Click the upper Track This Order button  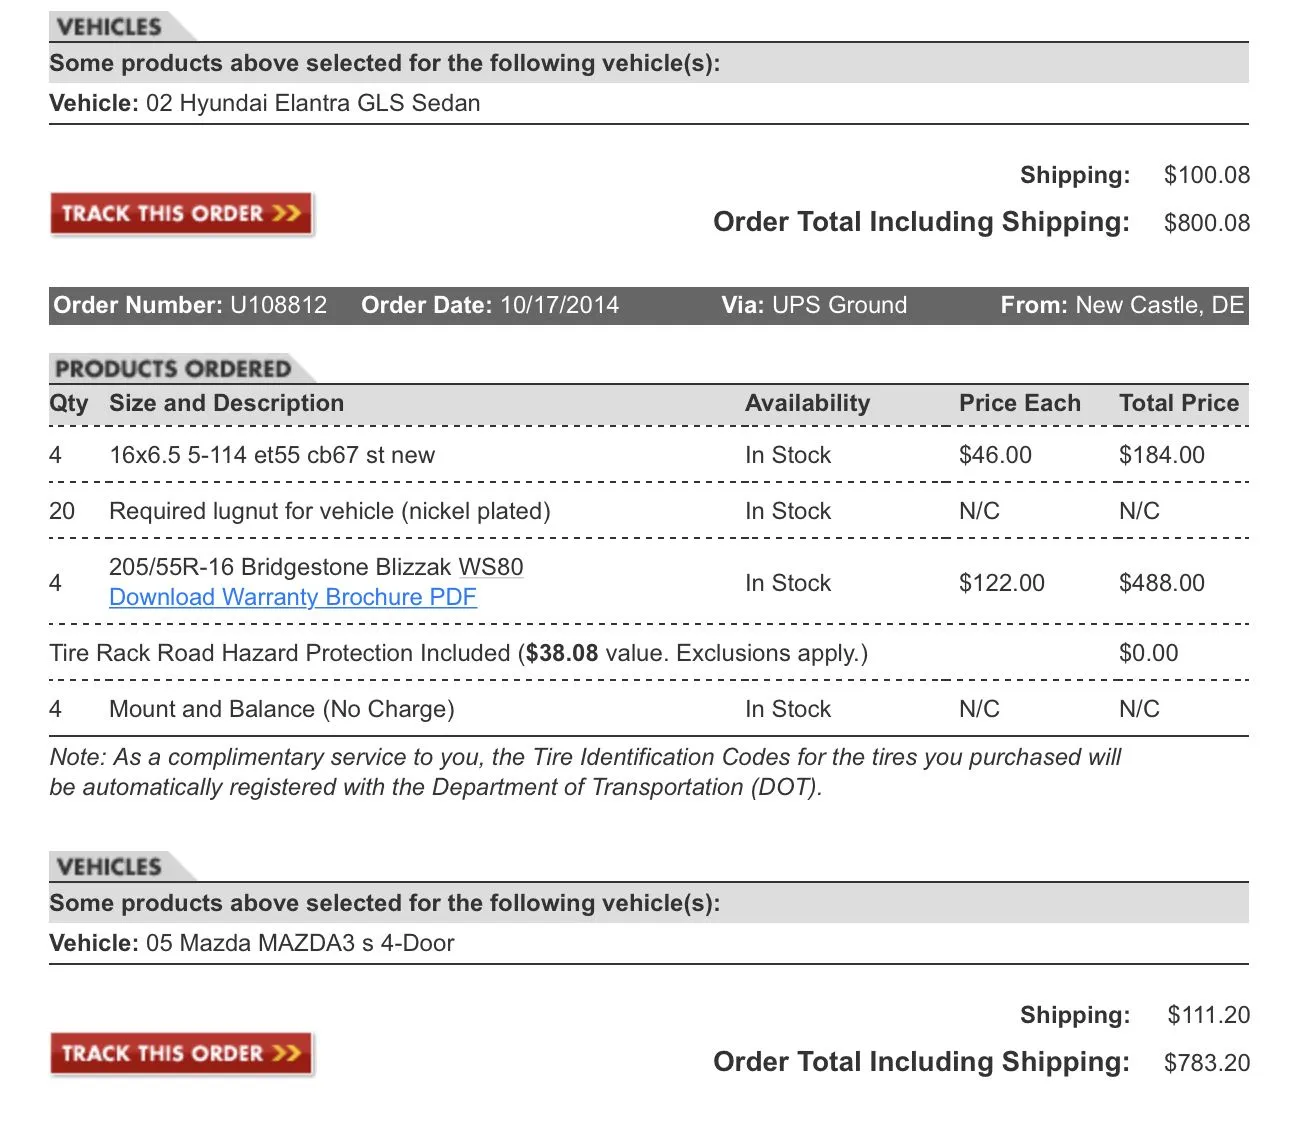click(x=182, y=214)
